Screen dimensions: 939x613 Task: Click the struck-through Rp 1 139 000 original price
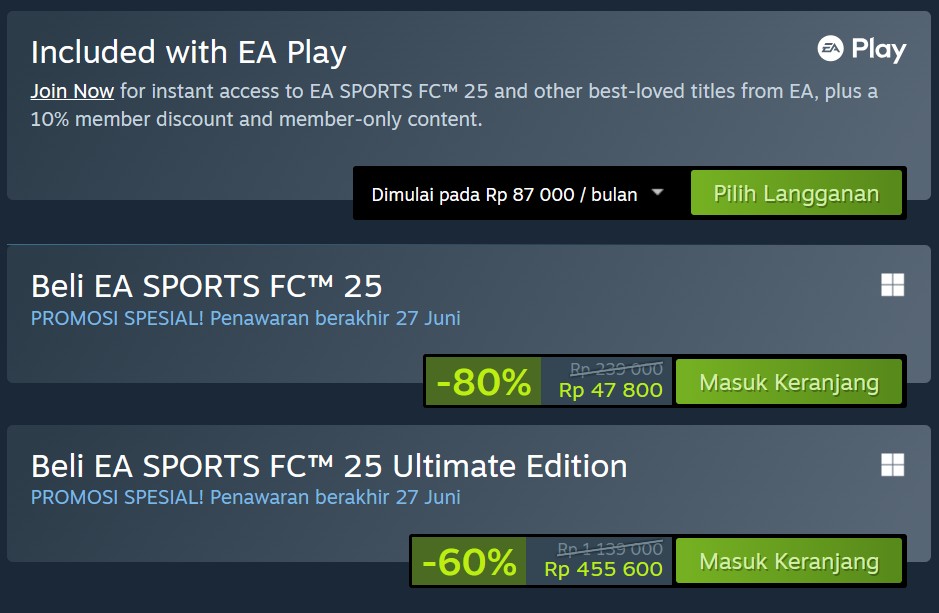pos(610,549)
